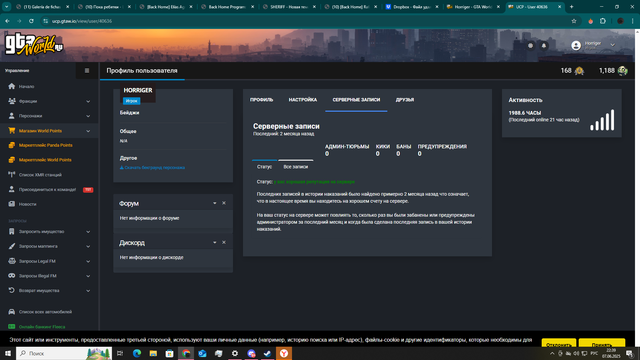This screenshot has width=640, height=360.
Task: Open Steam from the taskbar
Action: click(267, 353)
